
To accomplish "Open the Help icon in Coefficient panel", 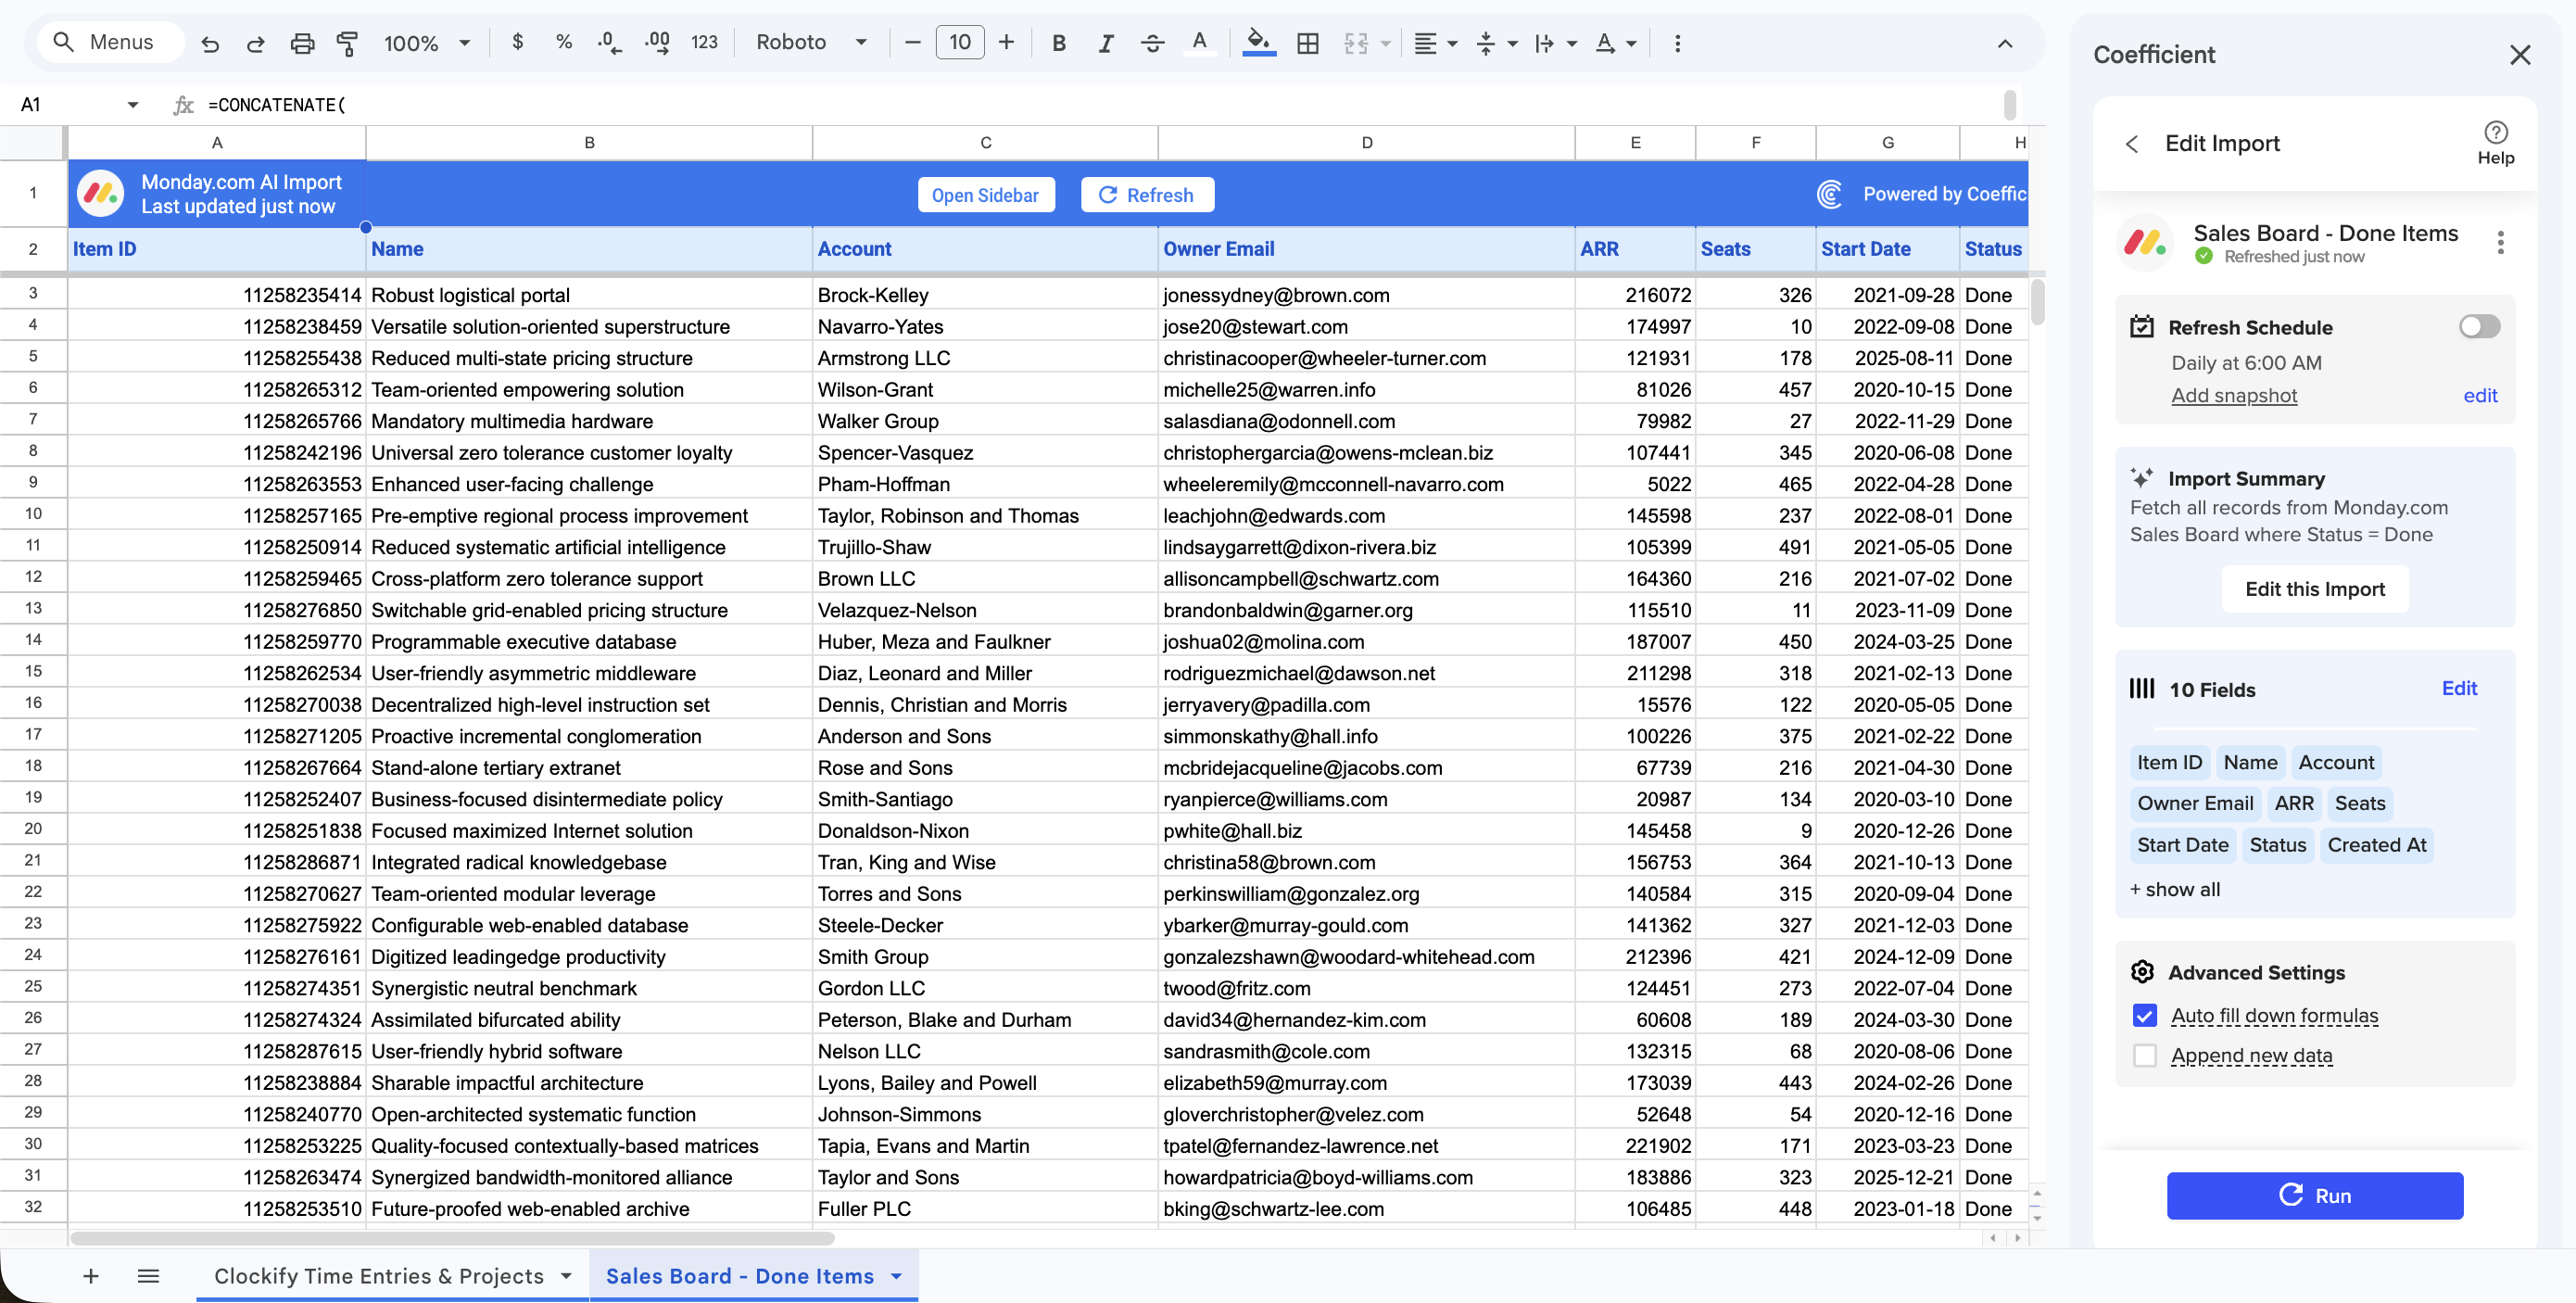I will 2495,142.
